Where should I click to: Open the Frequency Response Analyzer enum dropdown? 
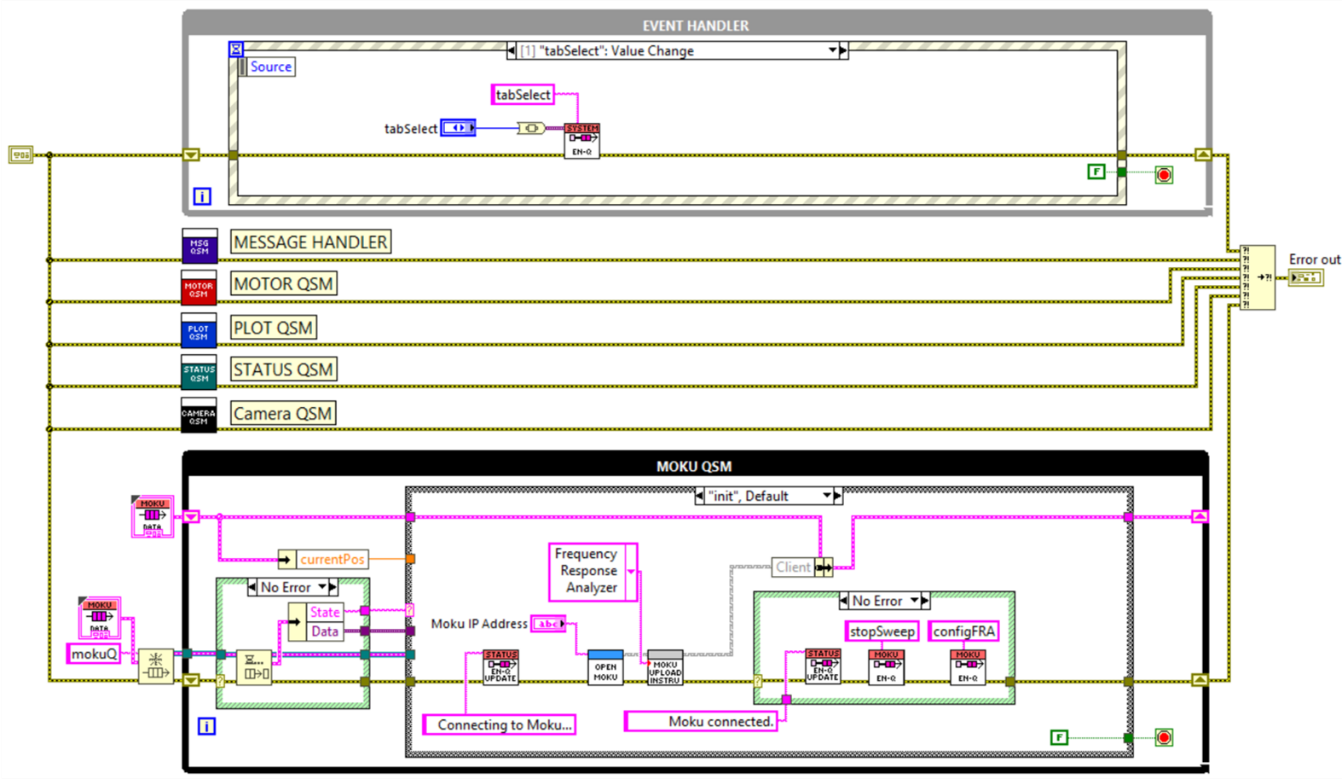click(631, 572)
